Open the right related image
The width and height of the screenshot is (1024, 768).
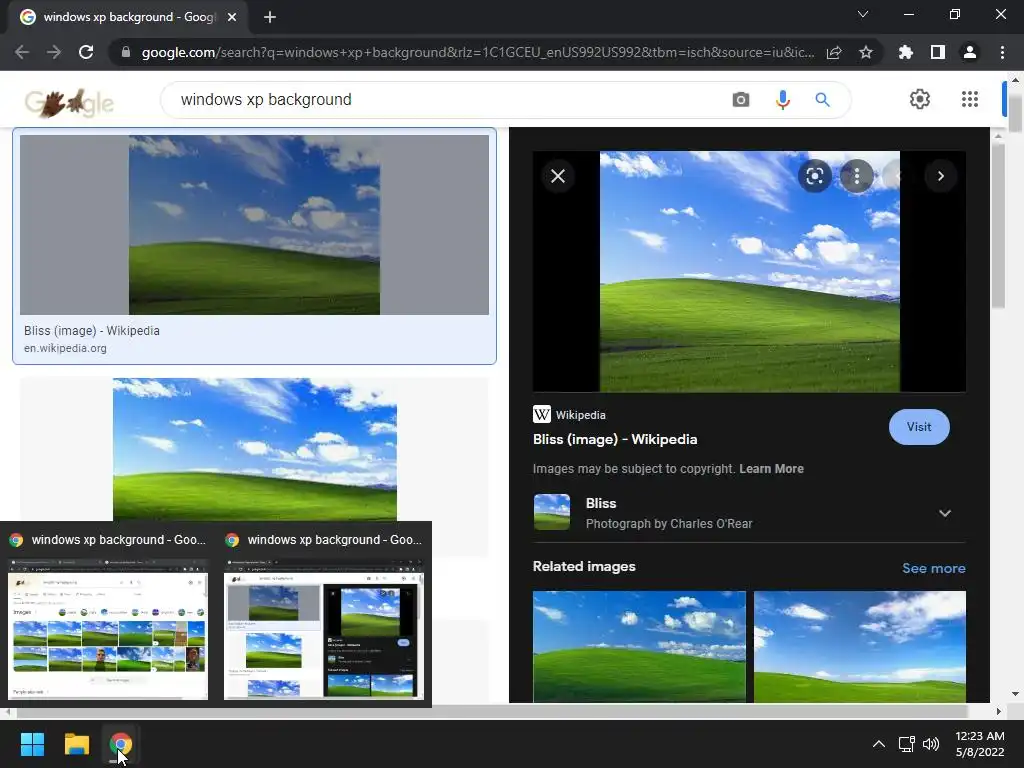point(859,646)
